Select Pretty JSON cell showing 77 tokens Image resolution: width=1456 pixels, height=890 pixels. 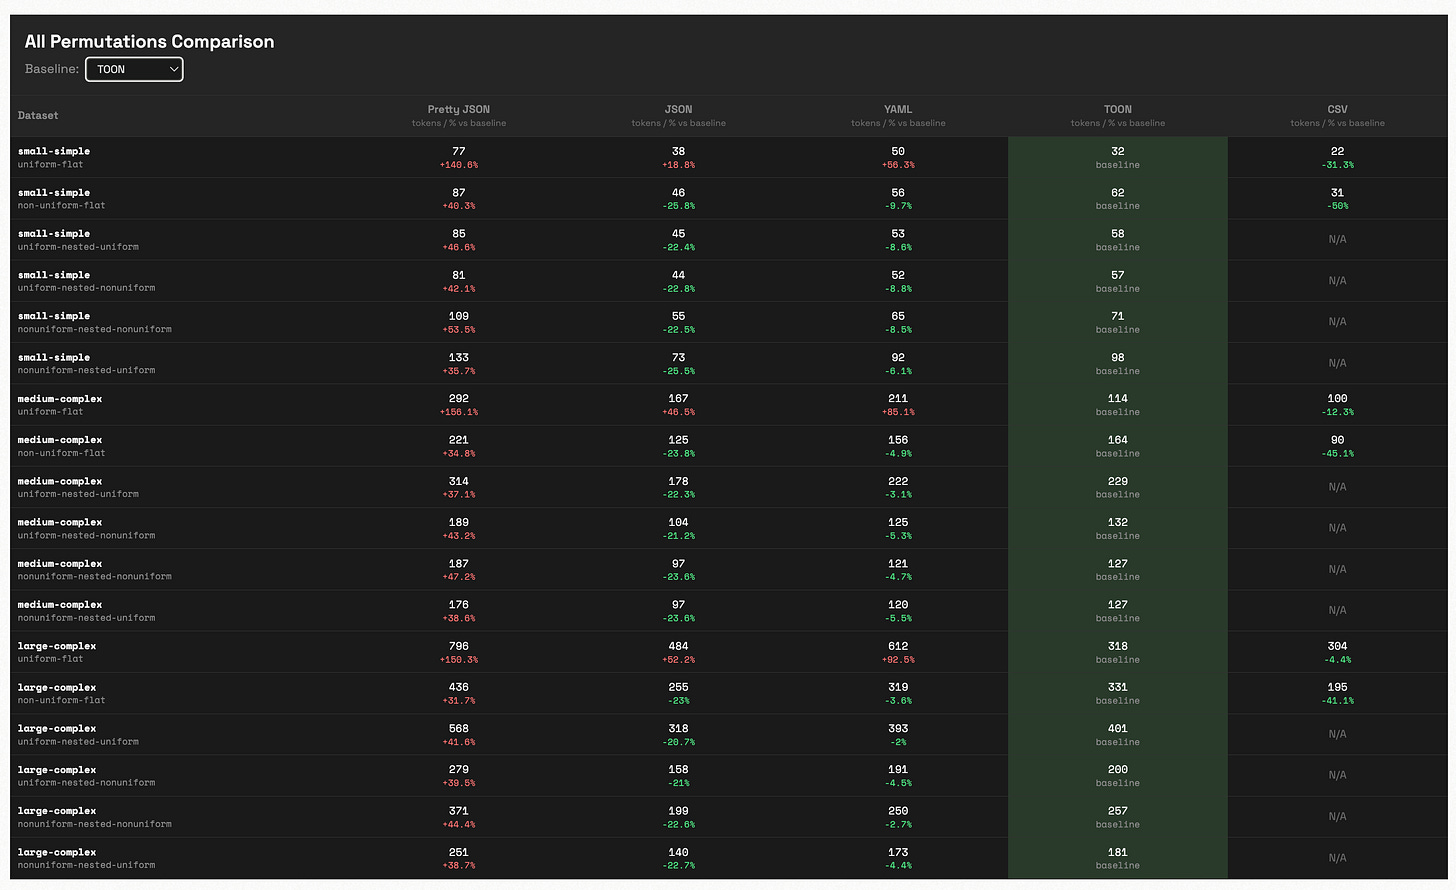(x=459, y=158)
